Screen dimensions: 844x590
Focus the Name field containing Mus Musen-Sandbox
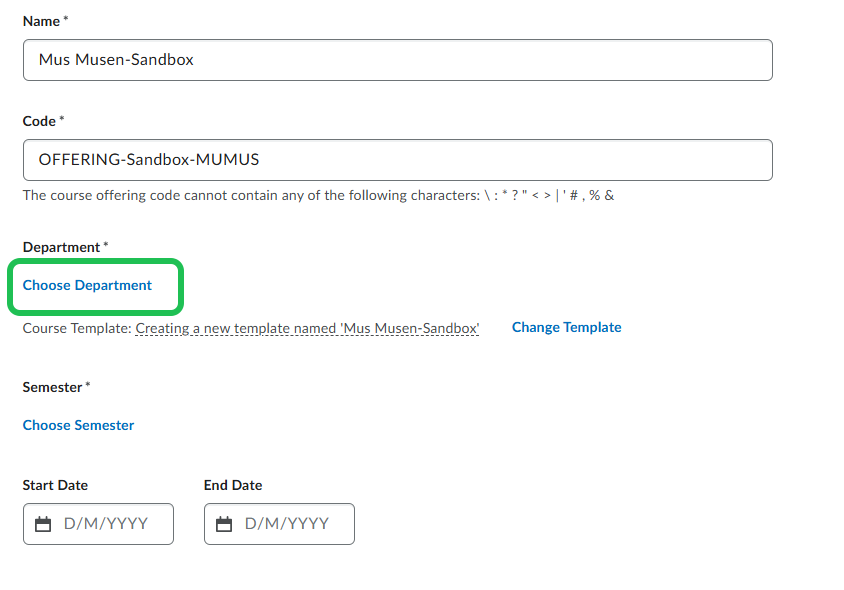click(x=397, y=60)
